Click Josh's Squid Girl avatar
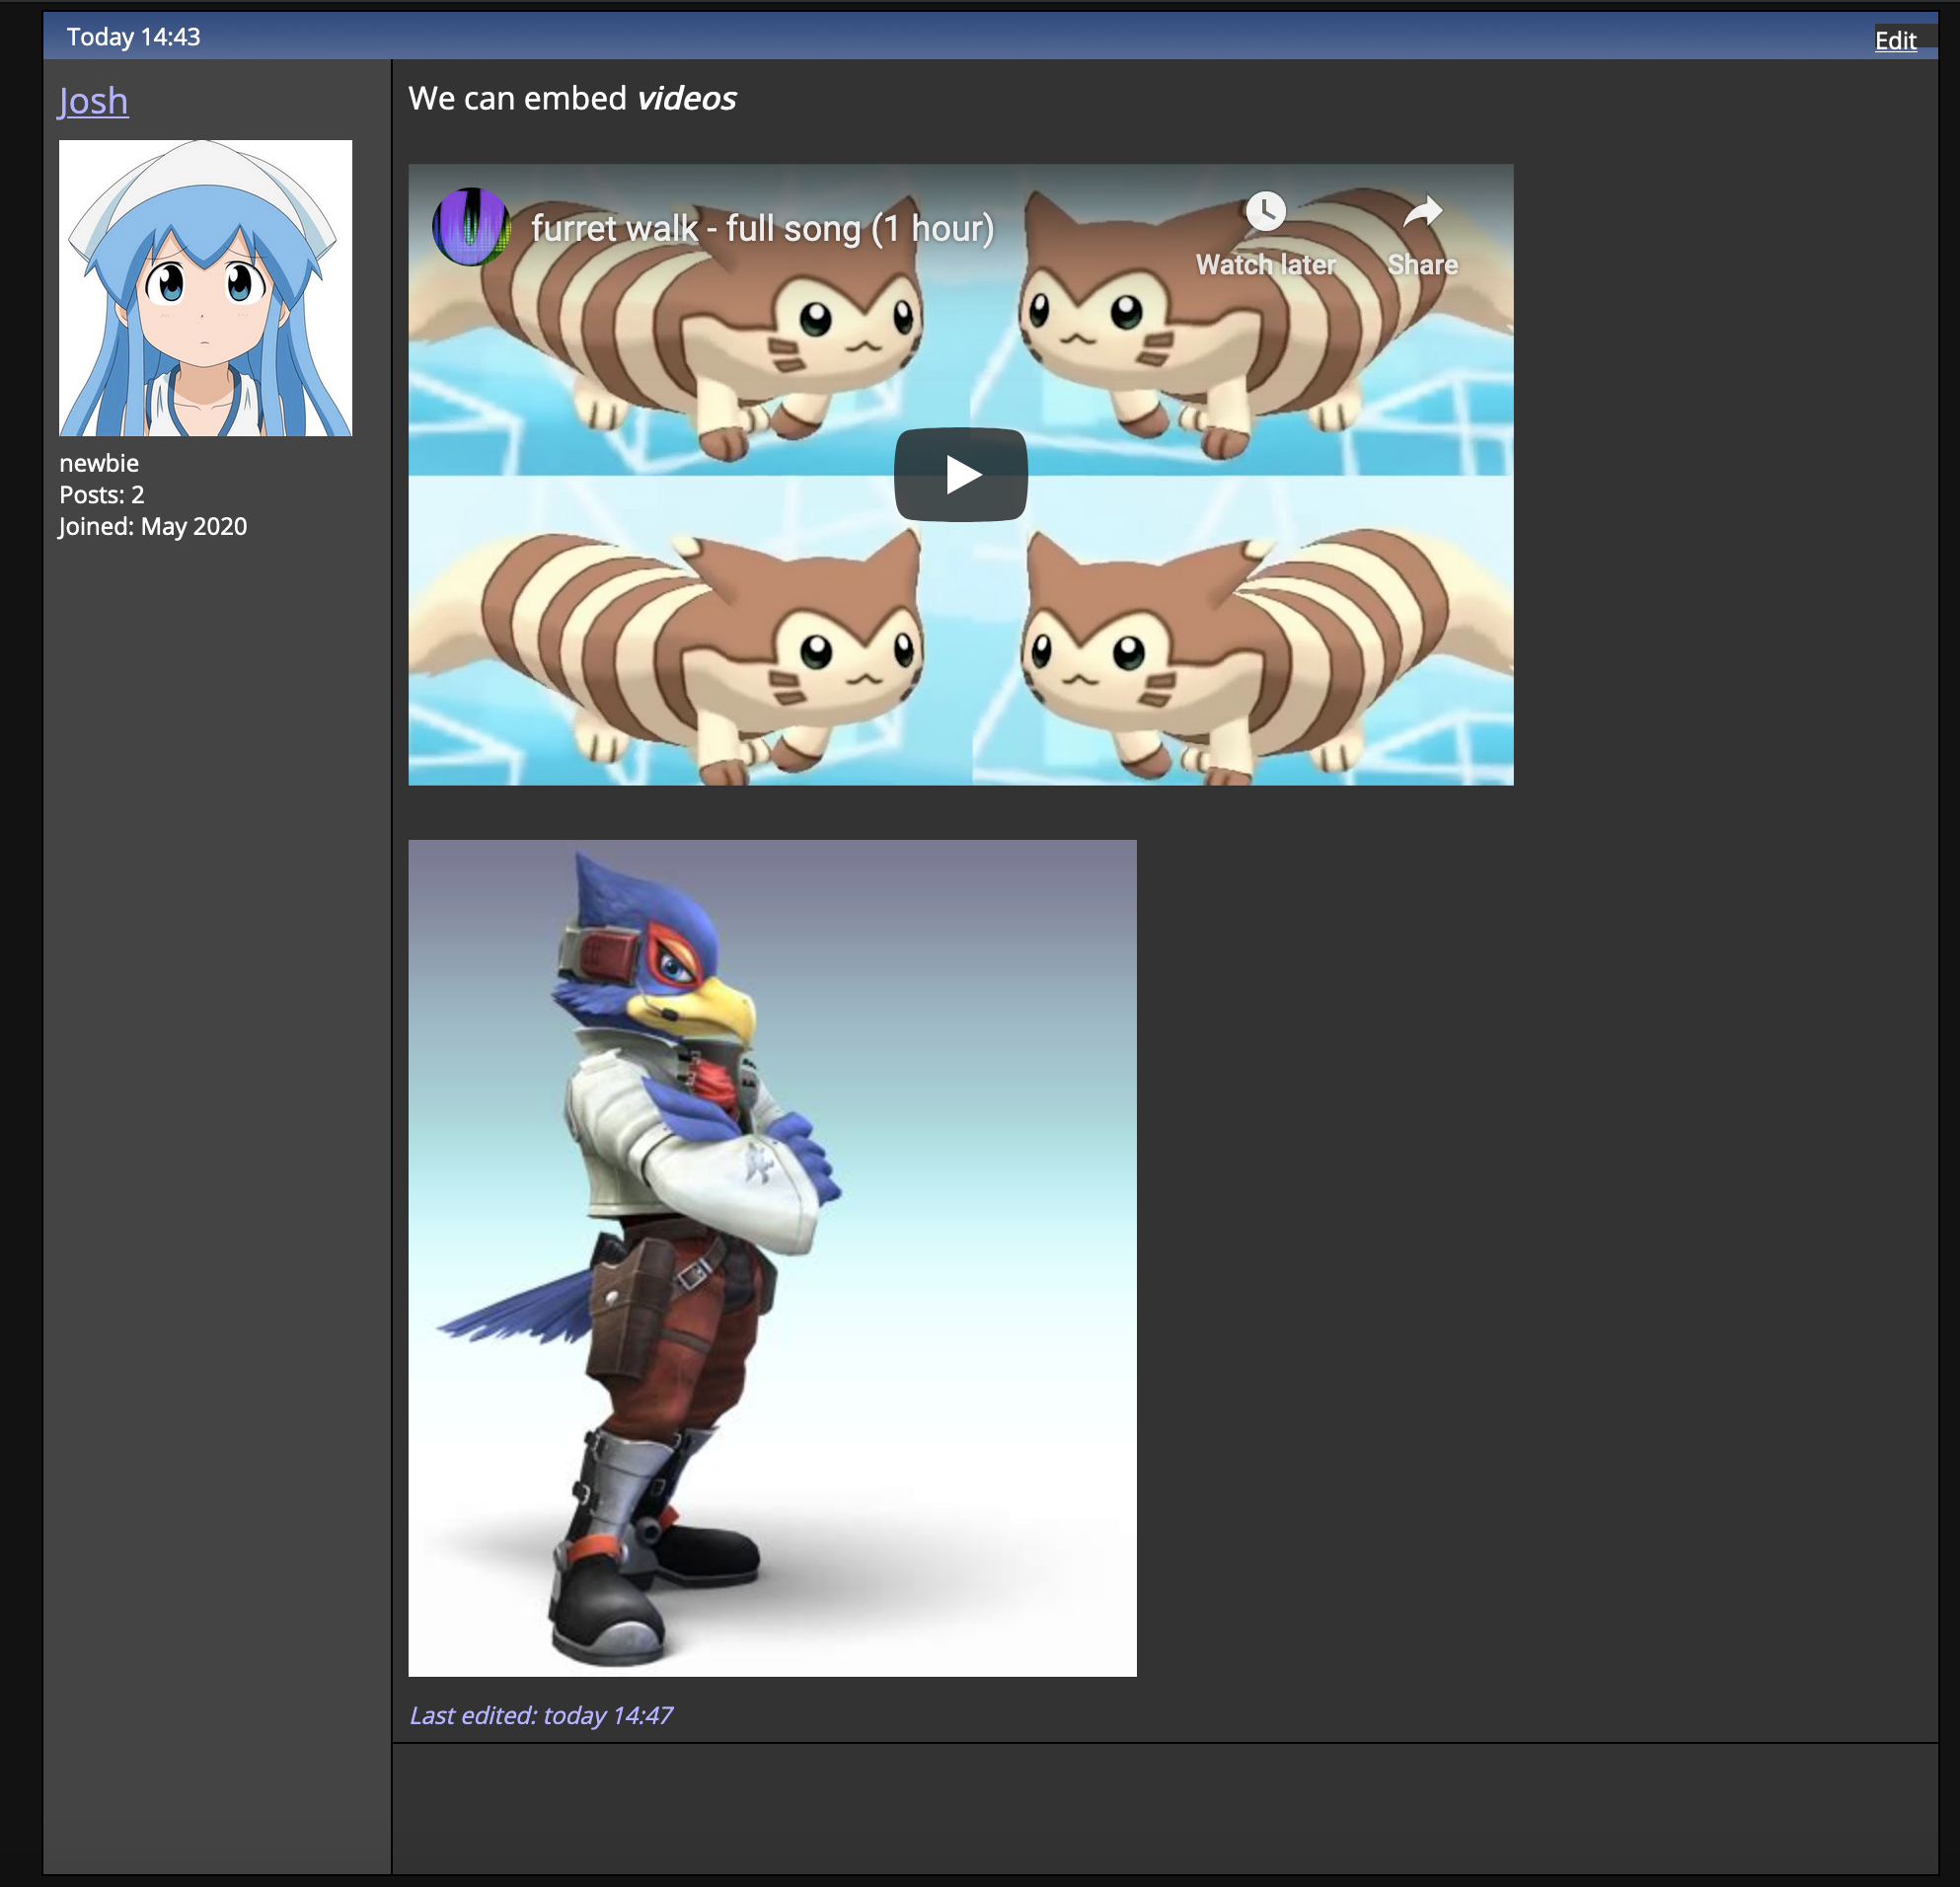Image resolution: width=1960 pixels, height=1887 pixels. click(x=205, y=290)
